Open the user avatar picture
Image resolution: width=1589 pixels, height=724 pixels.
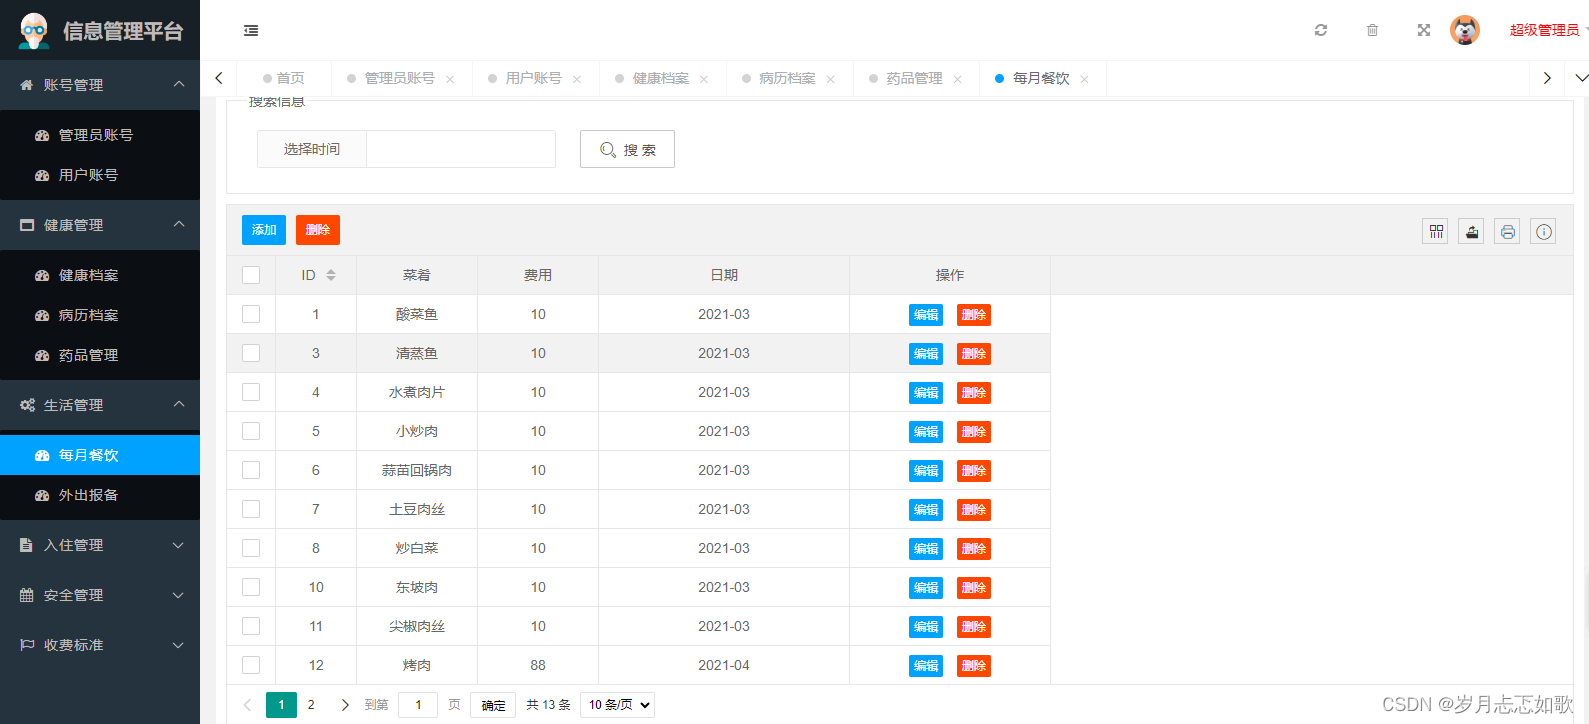(x=1465, y=30)
